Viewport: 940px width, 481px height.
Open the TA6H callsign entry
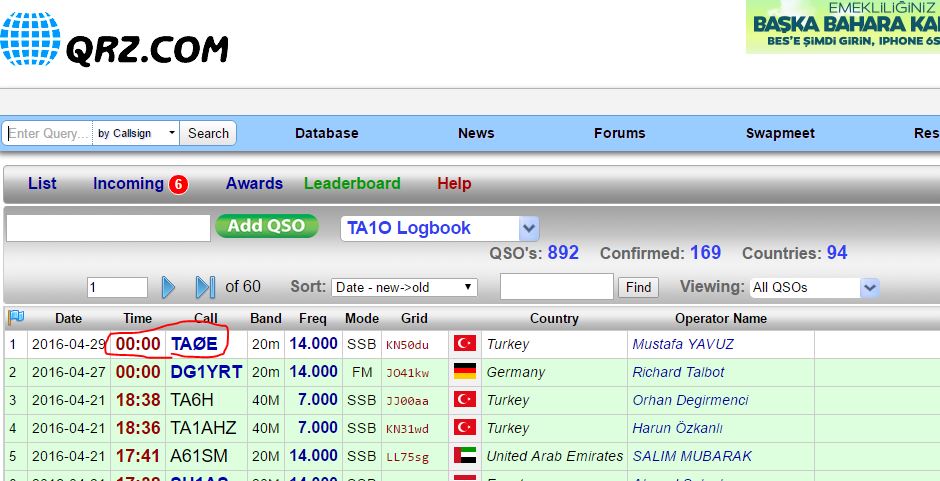click(x=192, y=400)
